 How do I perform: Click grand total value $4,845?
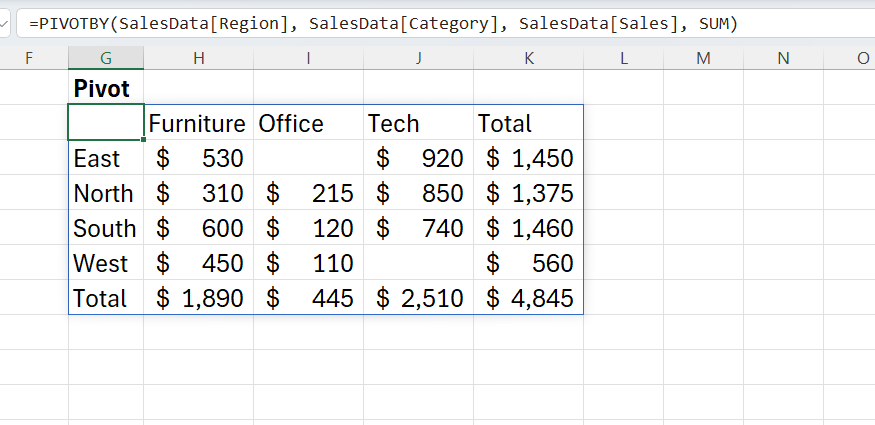528,297
